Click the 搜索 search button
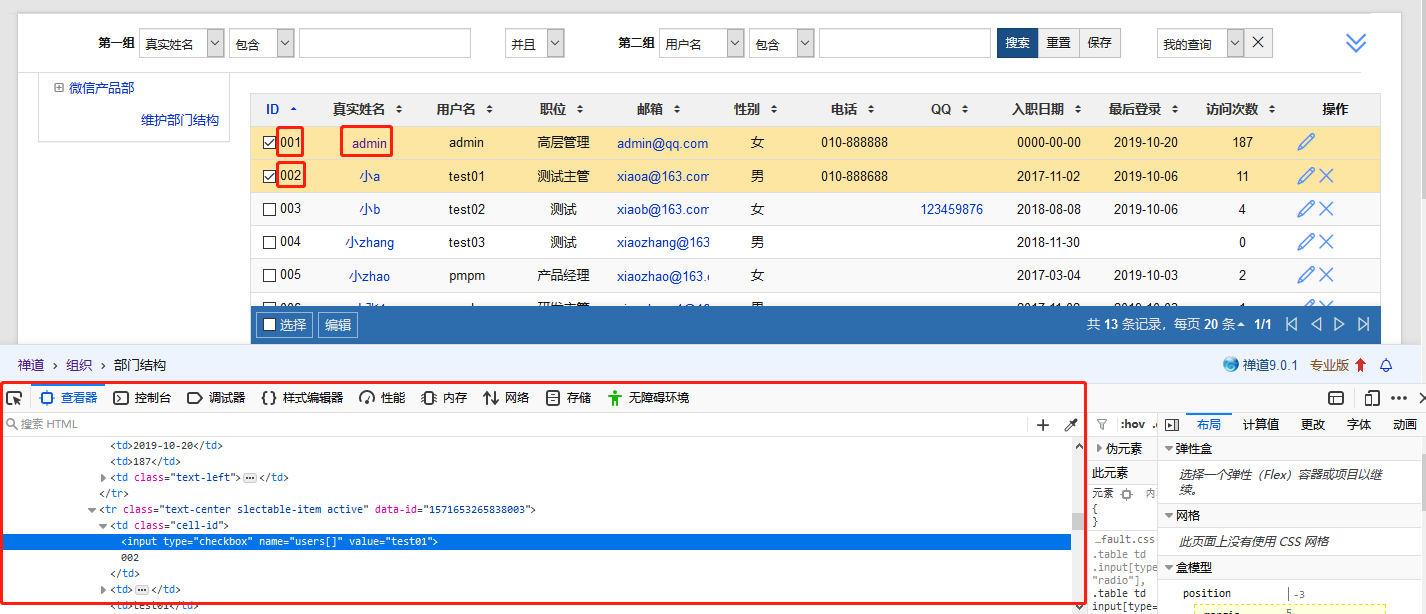 [x=1017, y=43]
